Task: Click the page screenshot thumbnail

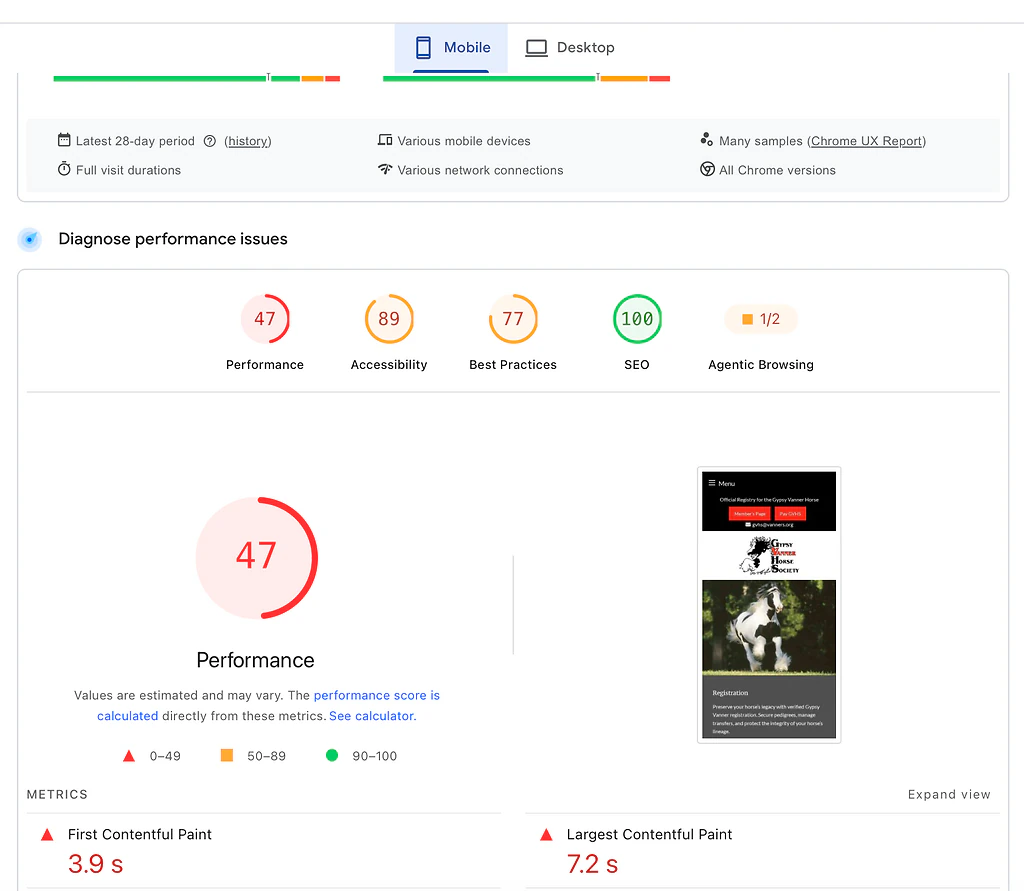Action: pyautogui.click(x=769, y=605)
